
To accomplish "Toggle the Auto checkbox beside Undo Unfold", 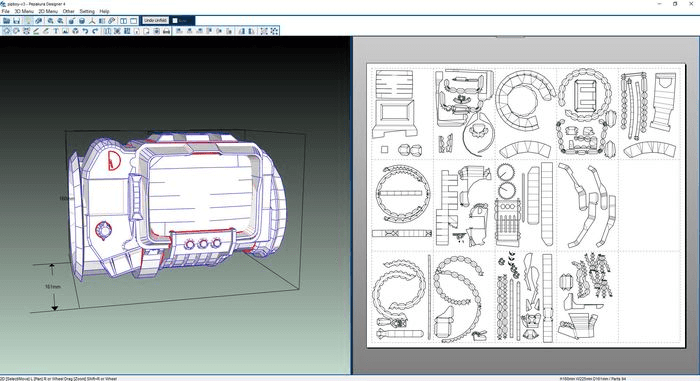I will coord(175,21).
